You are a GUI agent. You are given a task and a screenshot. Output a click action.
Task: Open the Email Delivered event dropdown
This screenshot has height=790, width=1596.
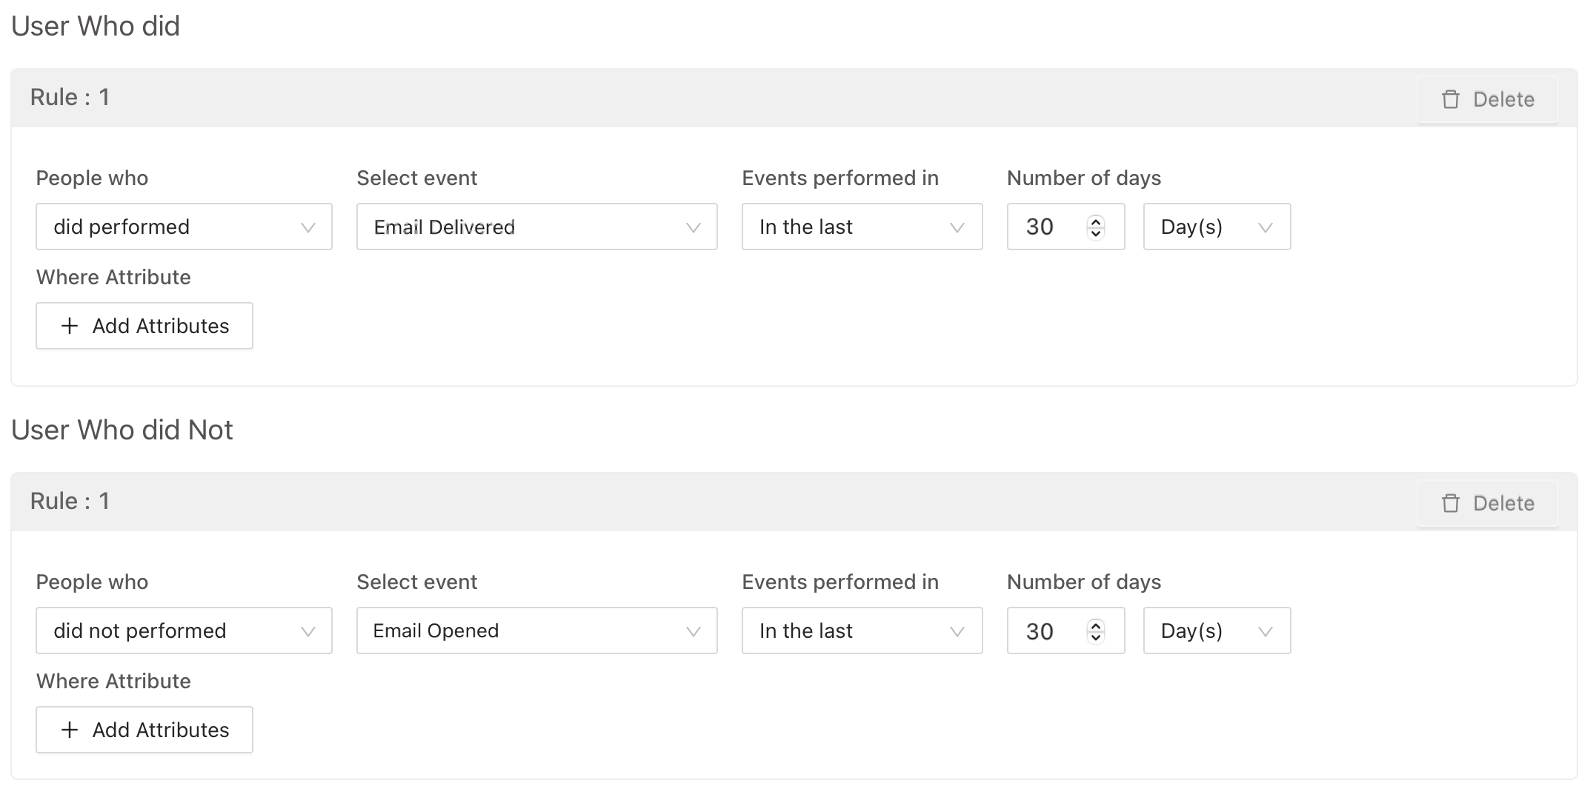tap(537, 227)
